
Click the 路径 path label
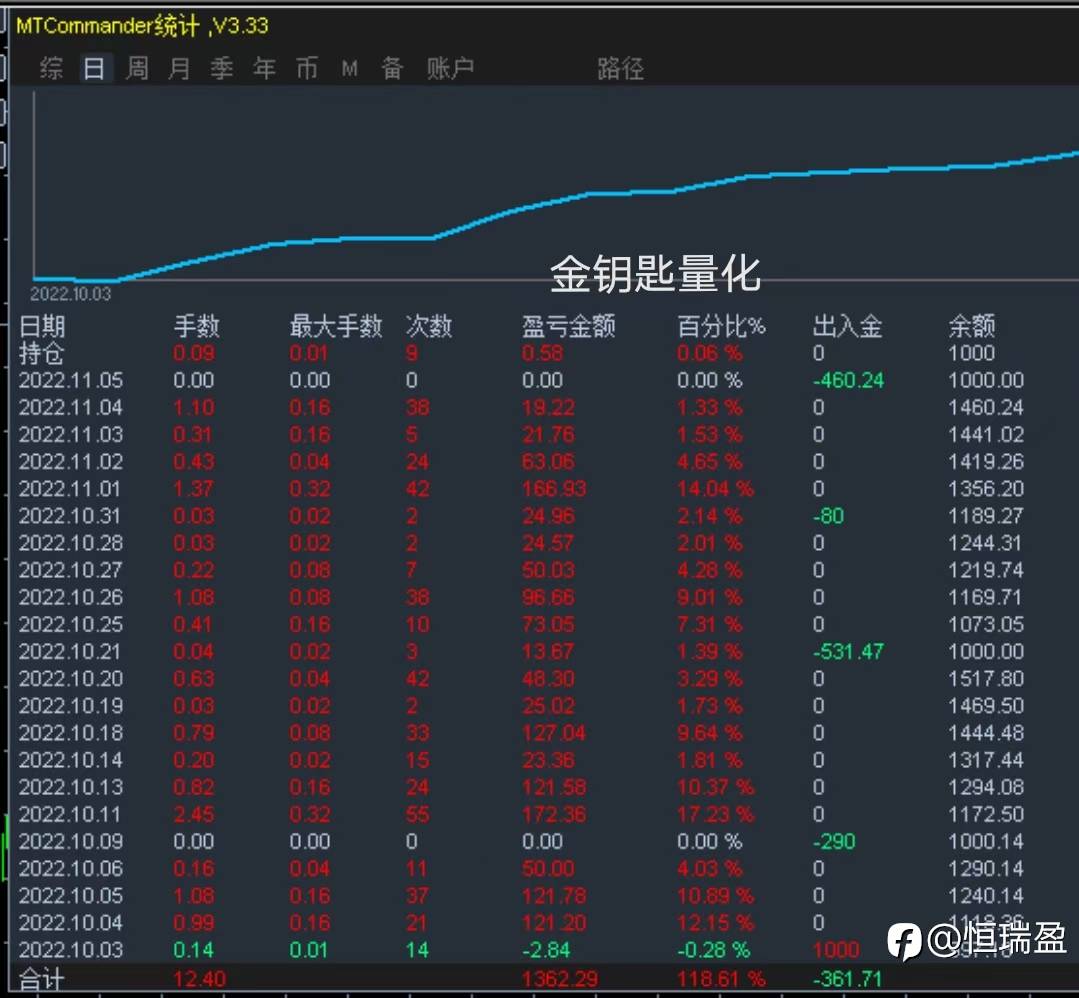(x=620, y=68)
